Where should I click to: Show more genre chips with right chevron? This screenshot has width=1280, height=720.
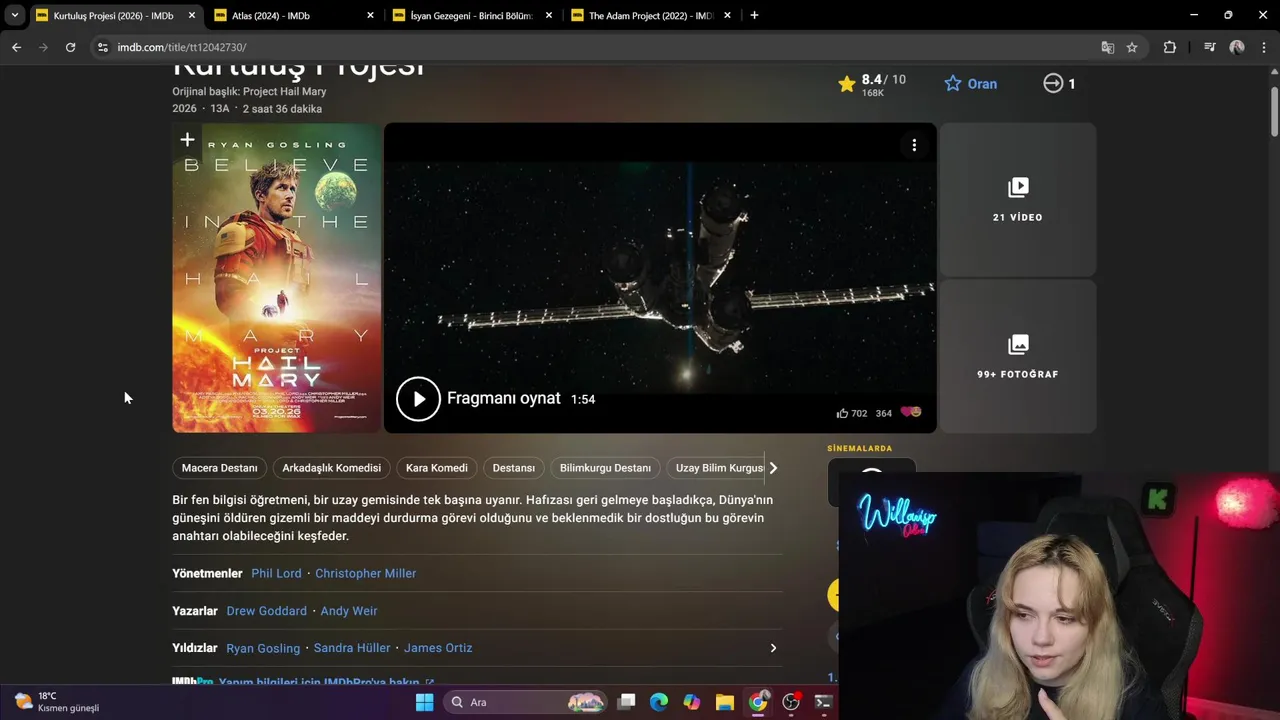click(x=773, y=468)
